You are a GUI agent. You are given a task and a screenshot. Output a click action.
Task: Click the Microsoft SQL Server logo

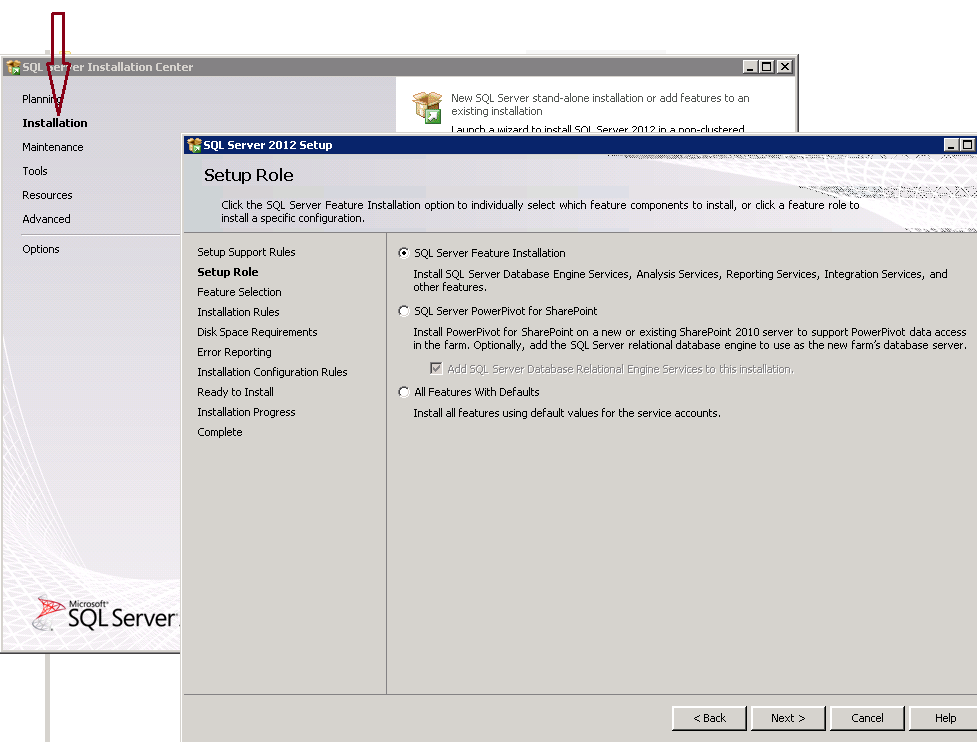105,614
